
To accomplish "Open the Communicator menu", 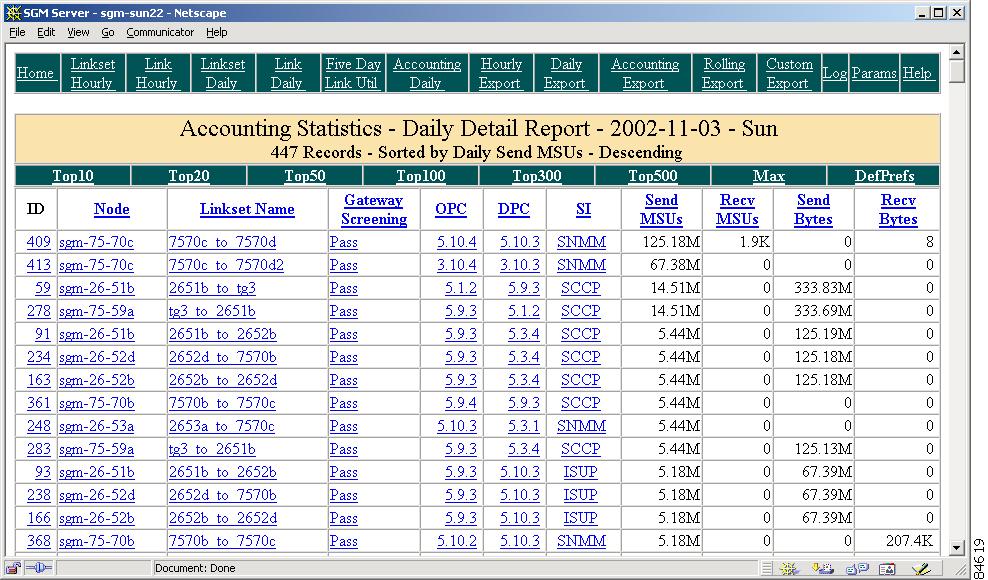I will [160, 32].
